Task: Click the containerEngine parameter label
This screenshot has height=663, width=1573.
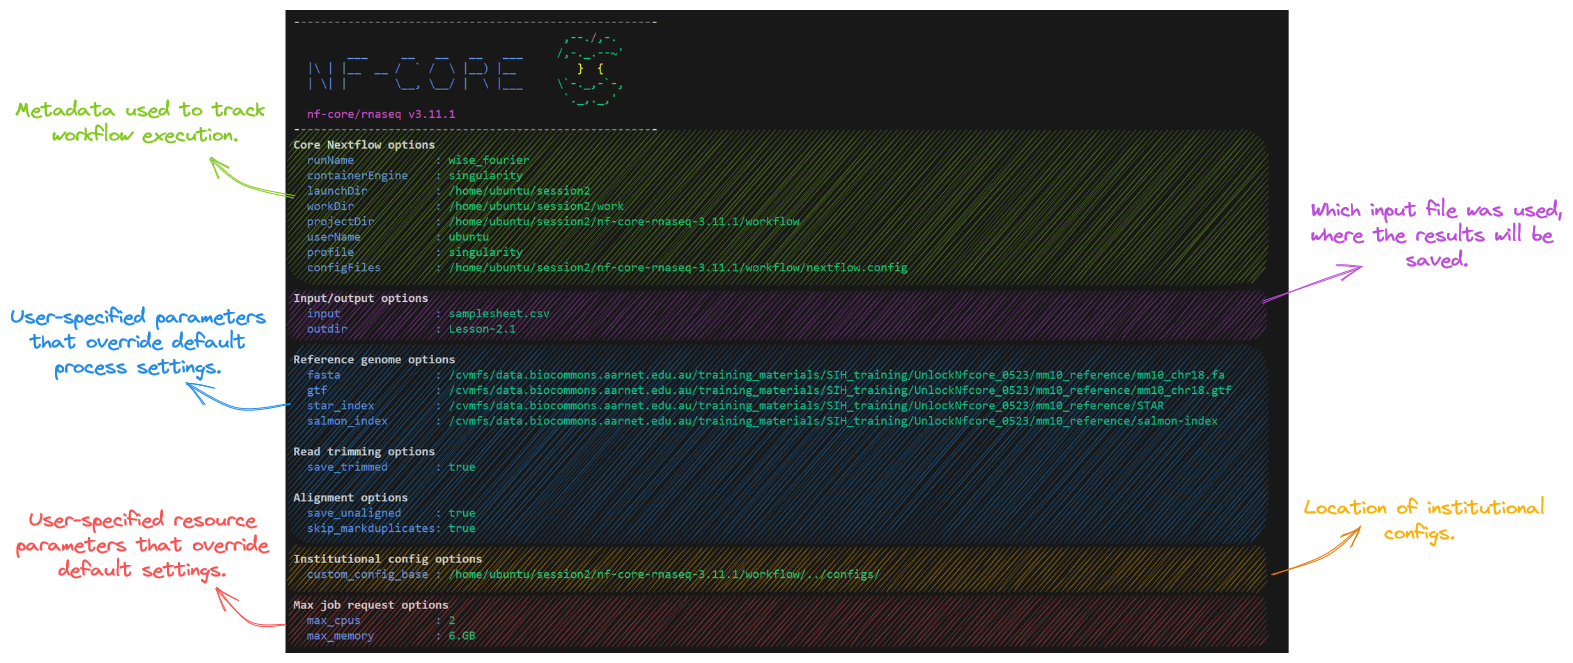Action: click(358, 176)
